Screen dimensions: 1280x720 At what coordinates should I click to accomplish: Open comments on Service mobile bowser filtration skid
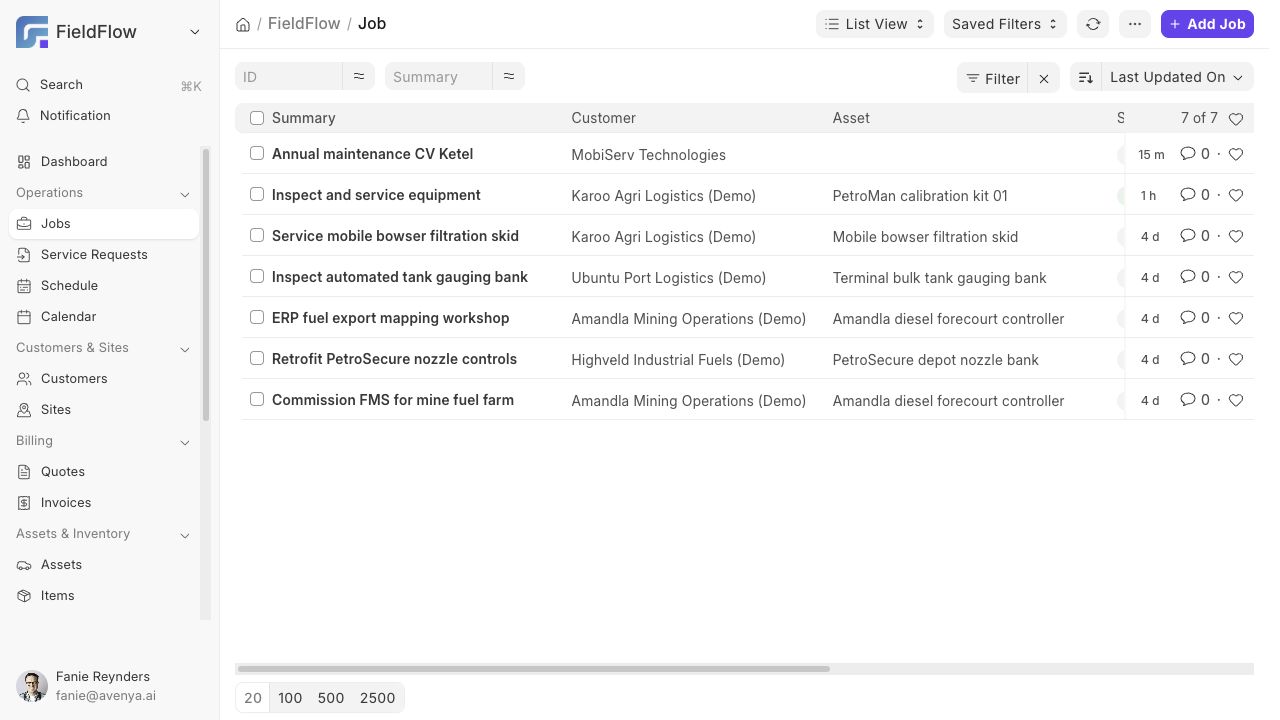pos(1195,236)
